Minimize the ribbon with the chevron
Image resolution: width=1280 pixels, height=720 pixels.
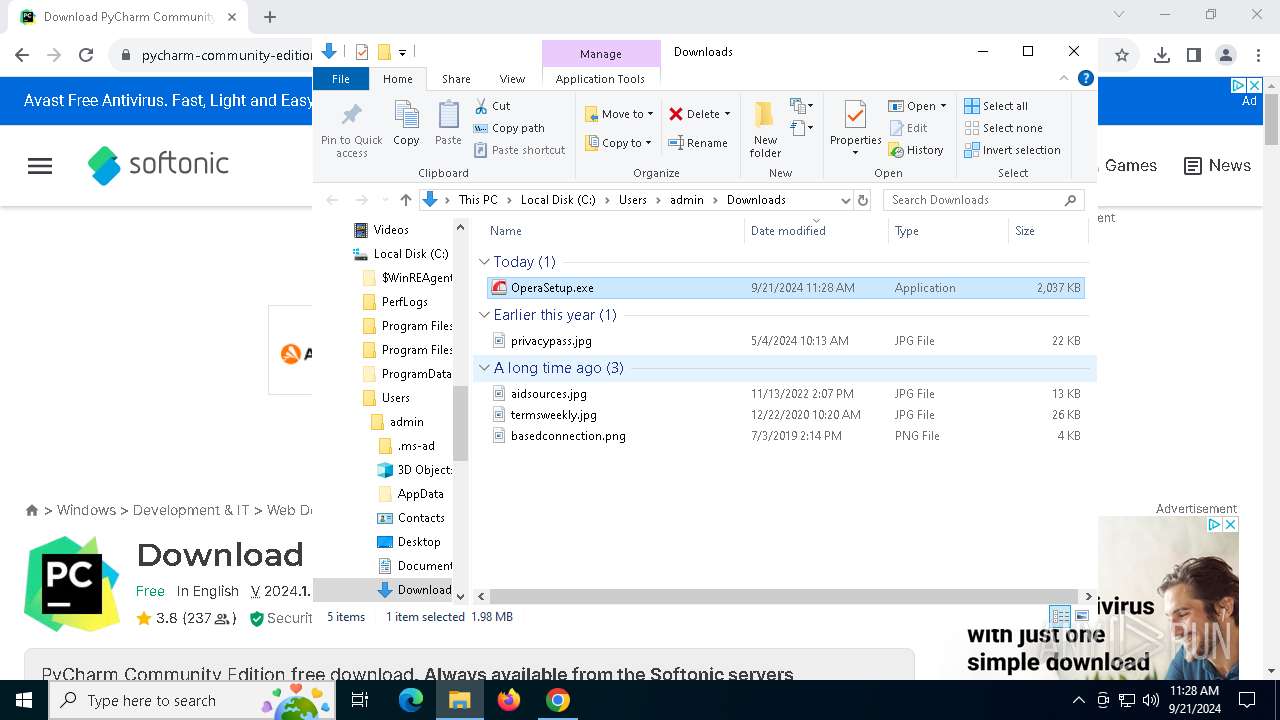[1064, 78]
